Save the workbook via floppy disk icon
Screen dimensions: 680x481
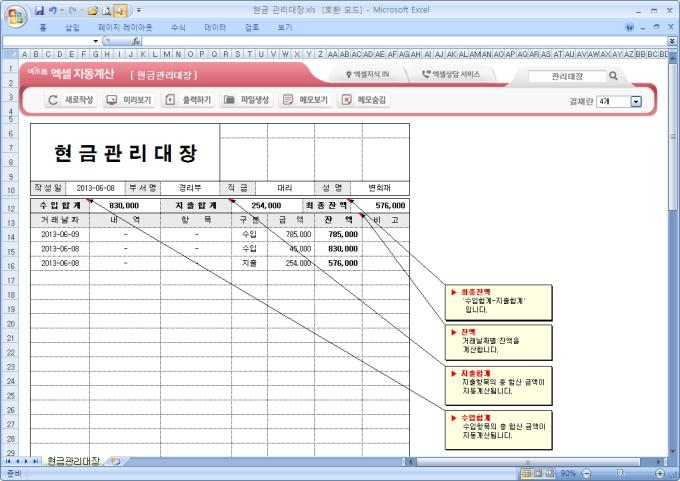[x=39, y=10]
